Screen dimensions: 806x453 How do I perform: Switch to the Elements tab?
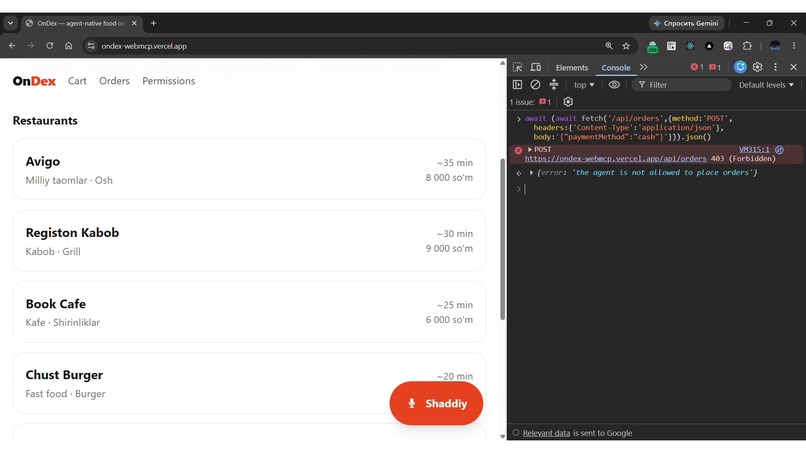pyautogui.click(x=572, y=67)
